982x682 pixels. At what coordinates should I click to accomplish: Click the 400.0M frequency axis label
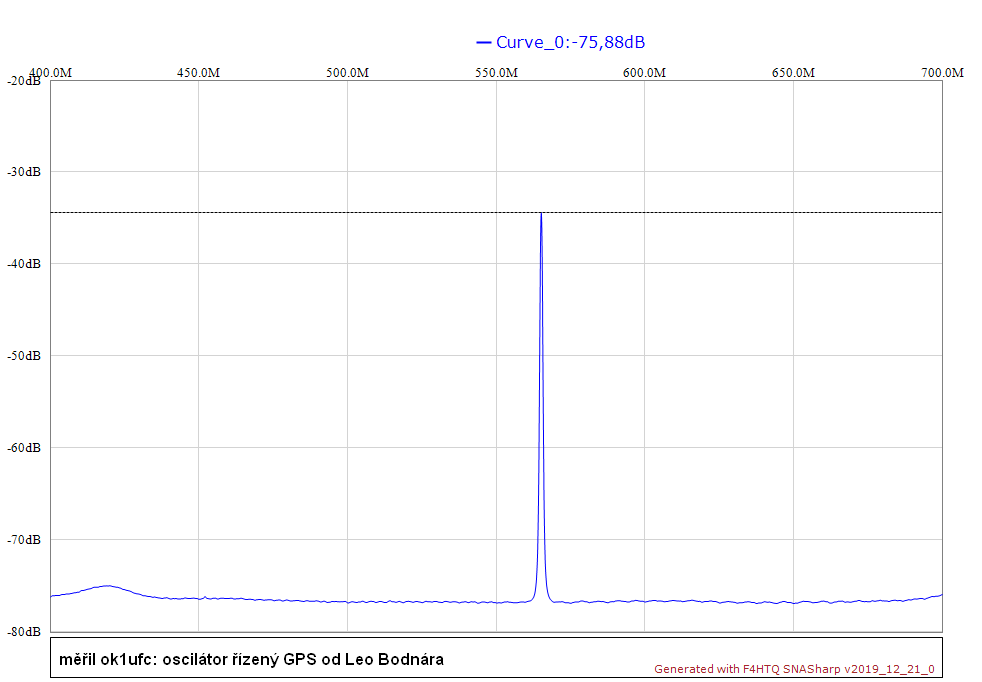coord(52,73)
